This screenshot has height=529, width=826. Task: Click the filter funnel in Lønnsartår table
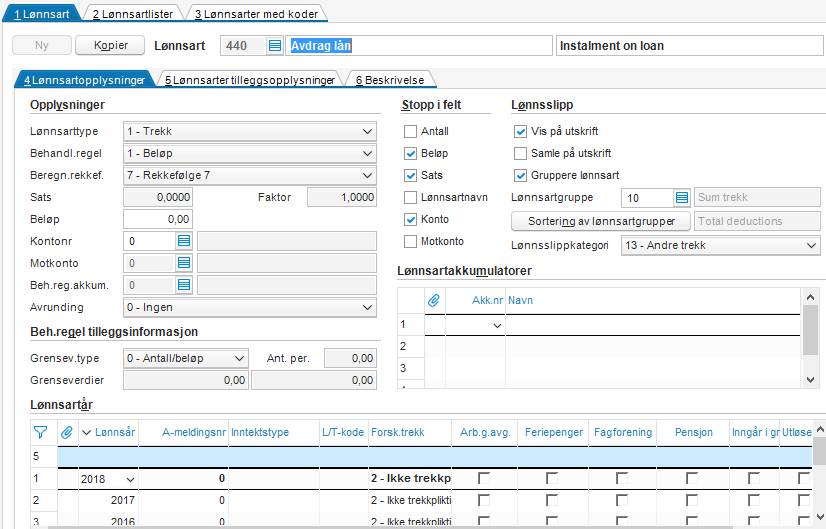(41, 433)
